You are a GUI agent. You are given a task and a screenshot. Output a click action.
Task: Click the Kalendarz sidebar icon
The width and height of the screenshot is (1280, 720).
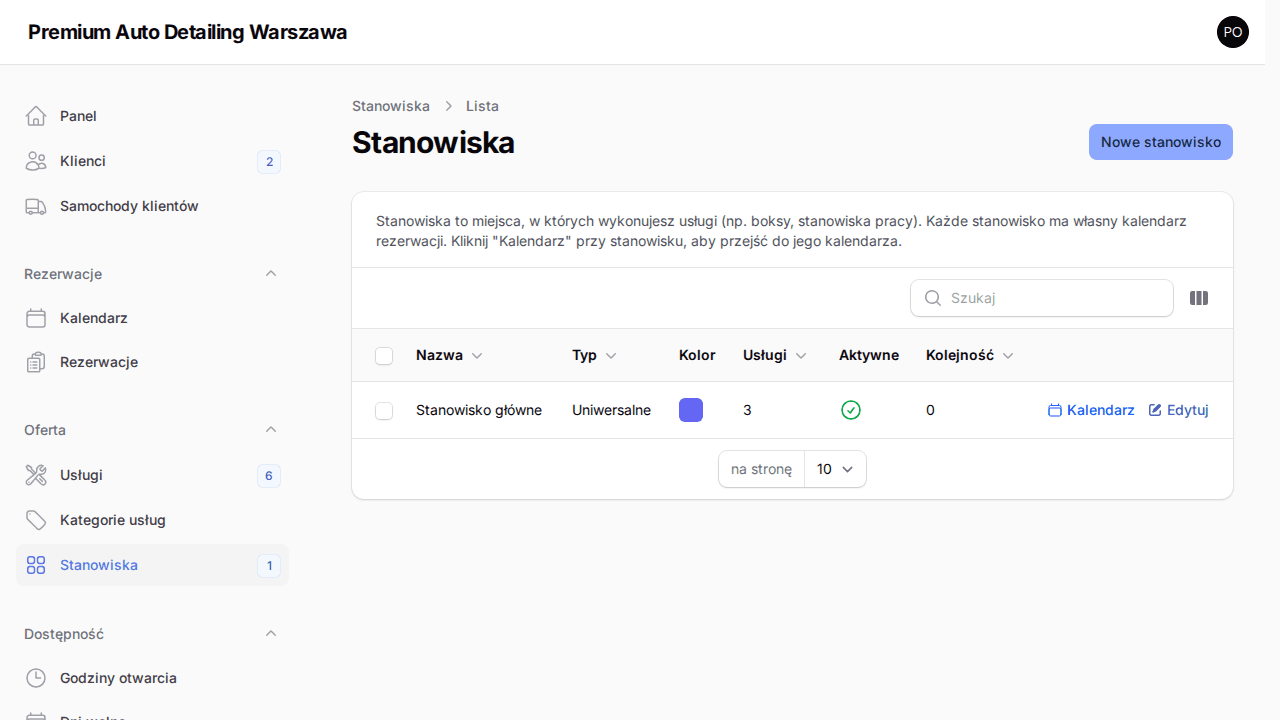(x=36, y=317)
